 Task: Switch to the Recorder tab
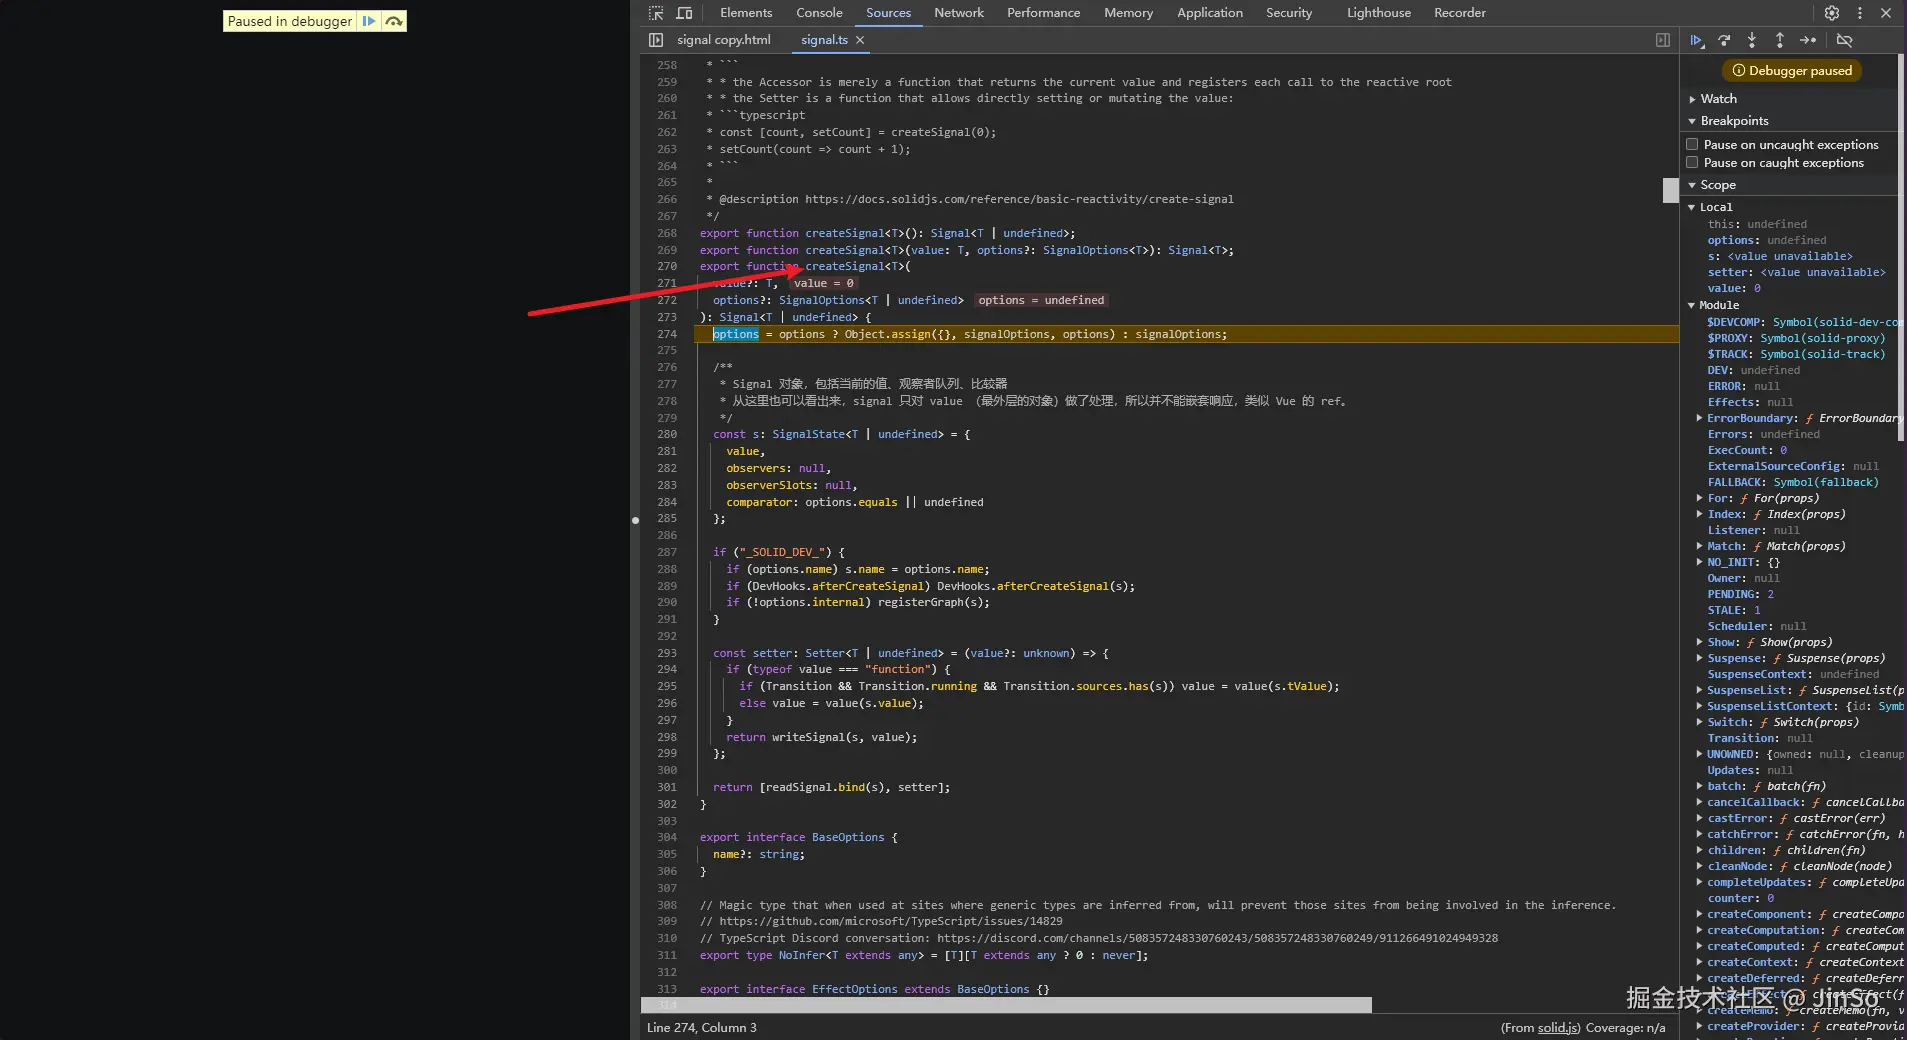click(1460, 13)
